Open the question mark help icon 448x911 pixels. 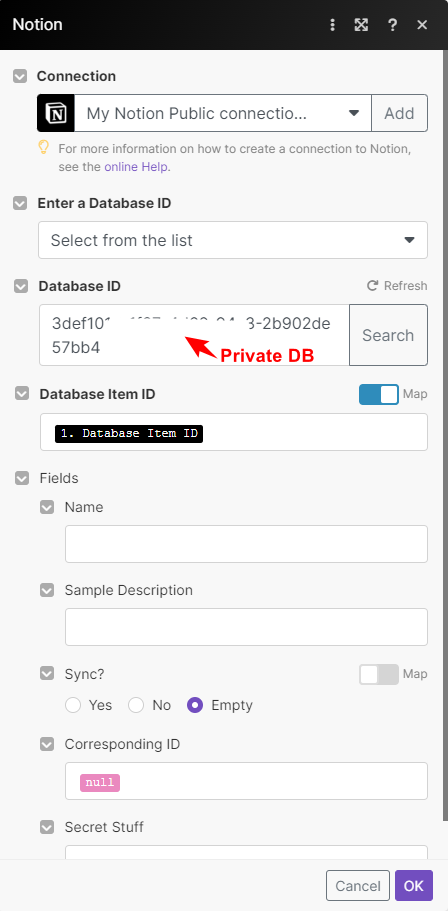click(392, 25)
